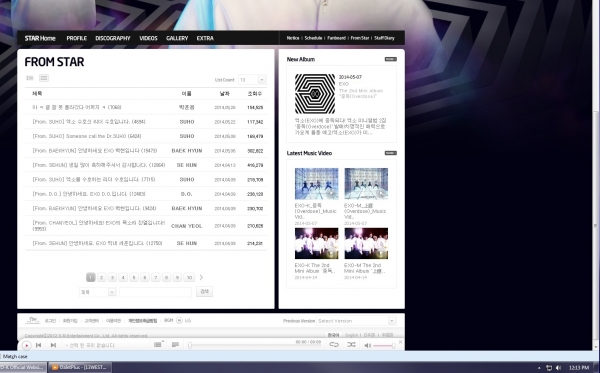Mute the player speaker icon
The height and width of the screenshot is (373, 600).
(x=367, y=345)
